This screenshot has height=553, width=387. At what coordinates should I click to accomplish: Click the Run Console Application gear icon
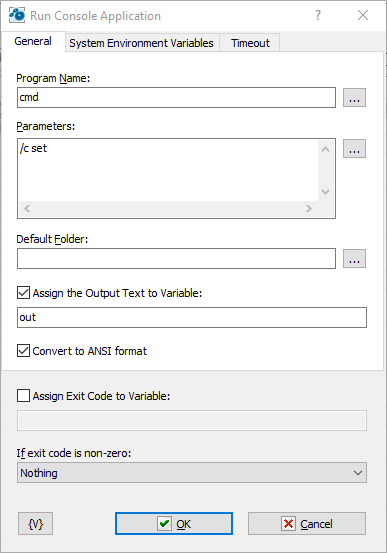coord(17,16)
